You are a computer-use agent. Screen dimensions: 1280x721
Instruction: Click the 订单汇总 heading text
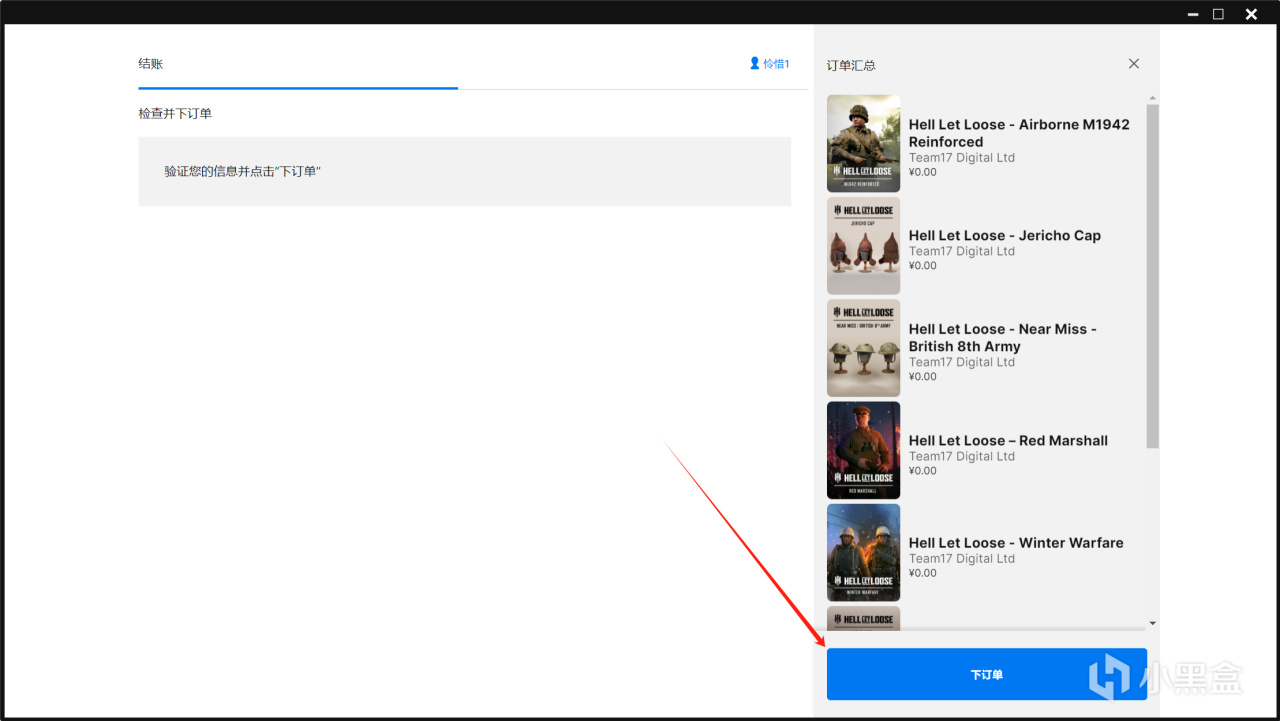(x=851, y=65)
